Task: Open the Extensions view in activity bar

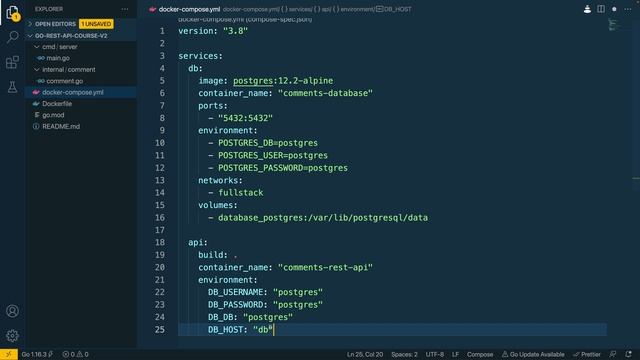Action: click(12, 62)
